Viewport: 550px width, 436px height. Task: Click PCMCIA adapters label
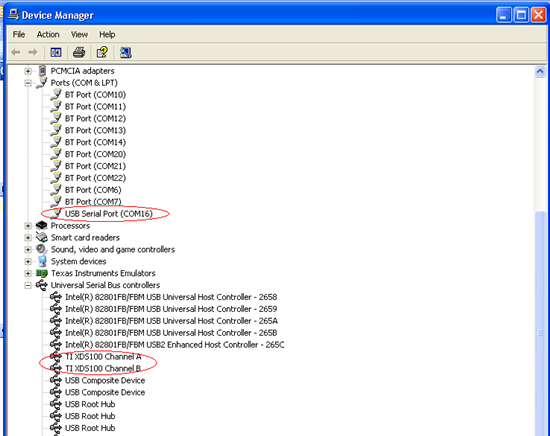click(x=82, y=71)
